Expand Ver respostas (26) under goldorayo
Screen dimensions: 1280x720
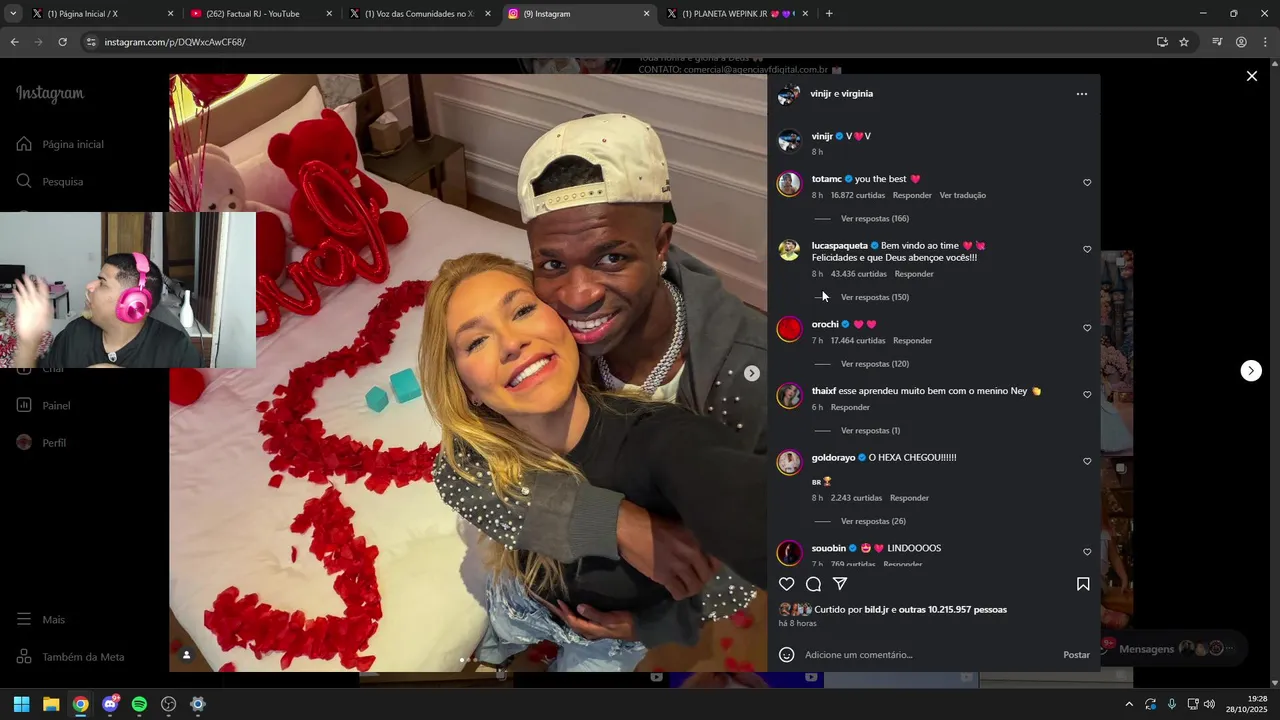click(873, 521)
